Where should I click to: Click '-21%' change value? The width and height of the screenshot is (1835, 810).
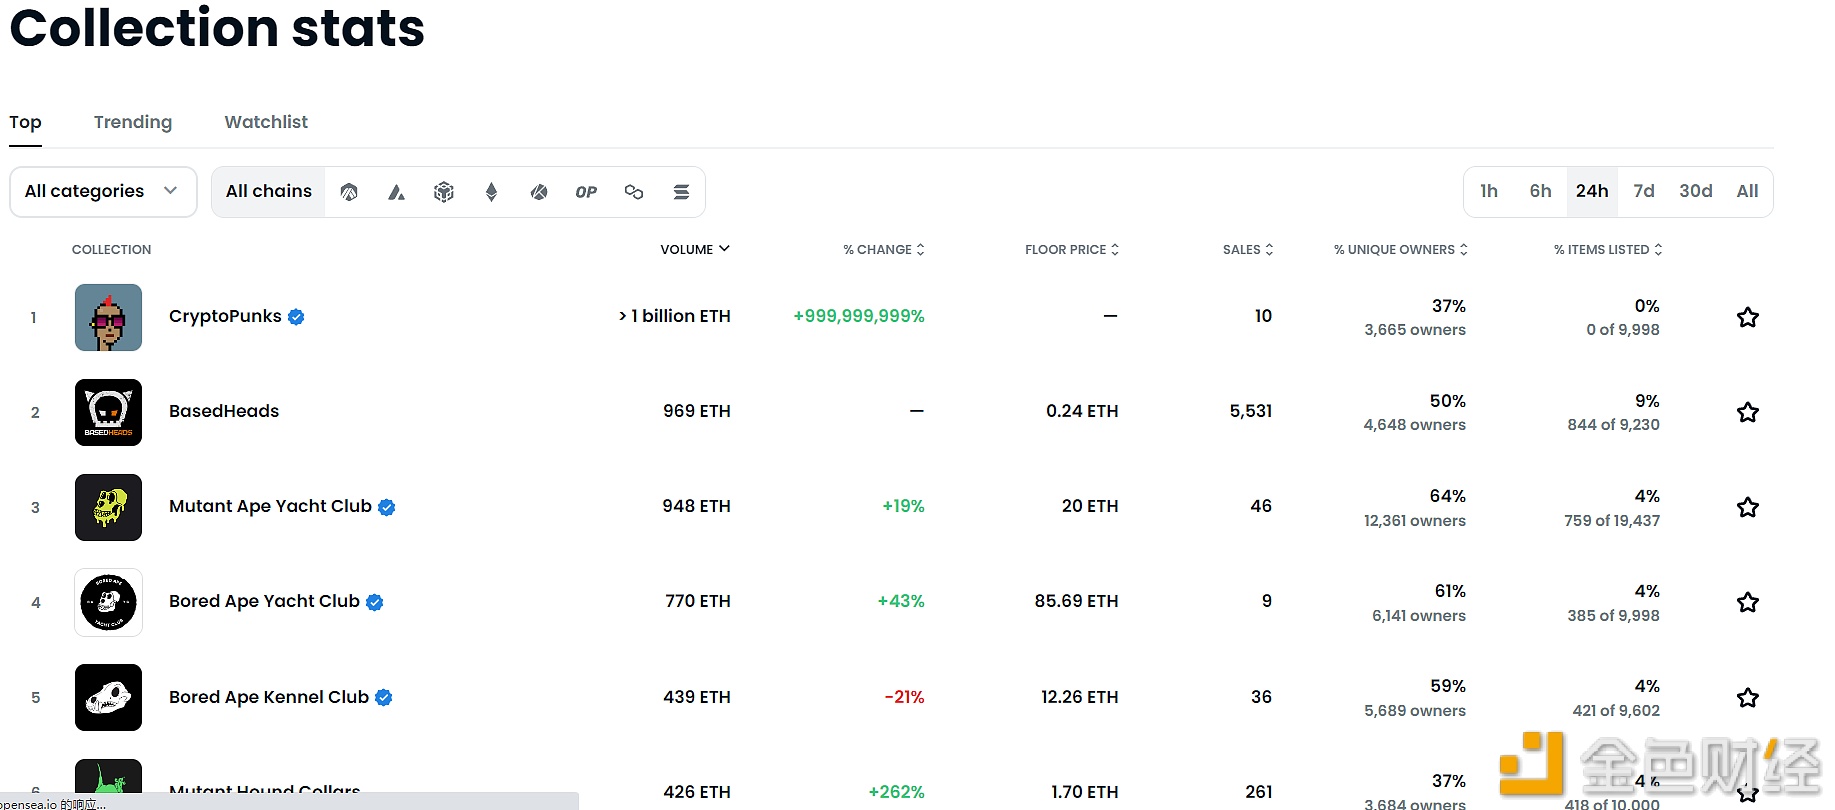(904, 697)
